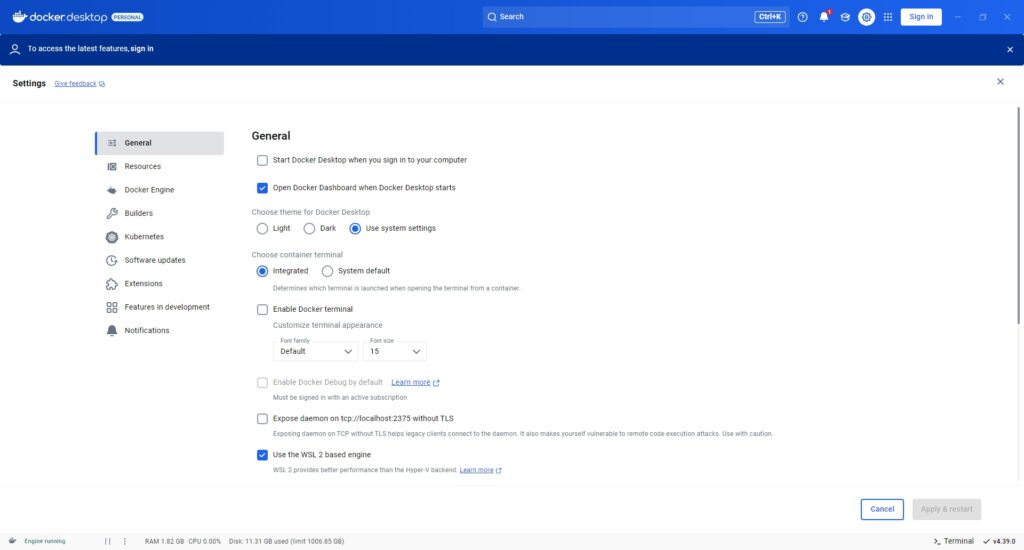Open the General settings tab

pyautogui.click(x=160, y=143)
